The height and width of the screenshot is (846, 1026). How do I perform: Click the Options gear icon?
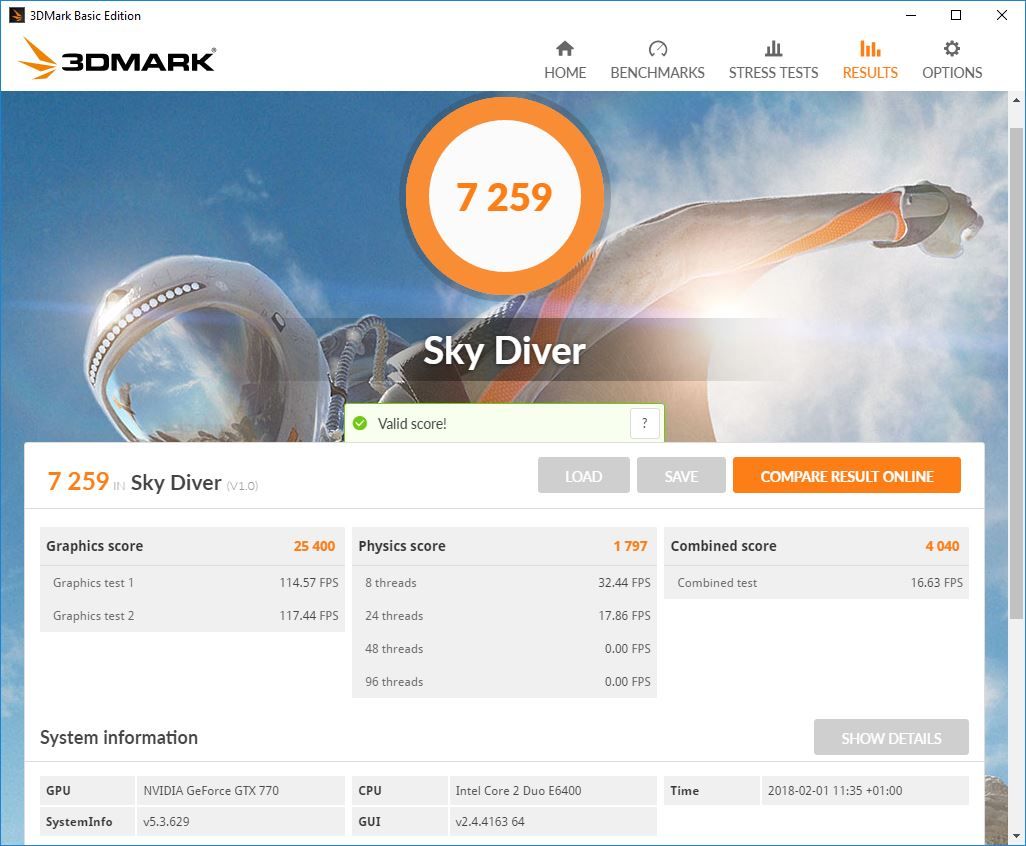952,48
